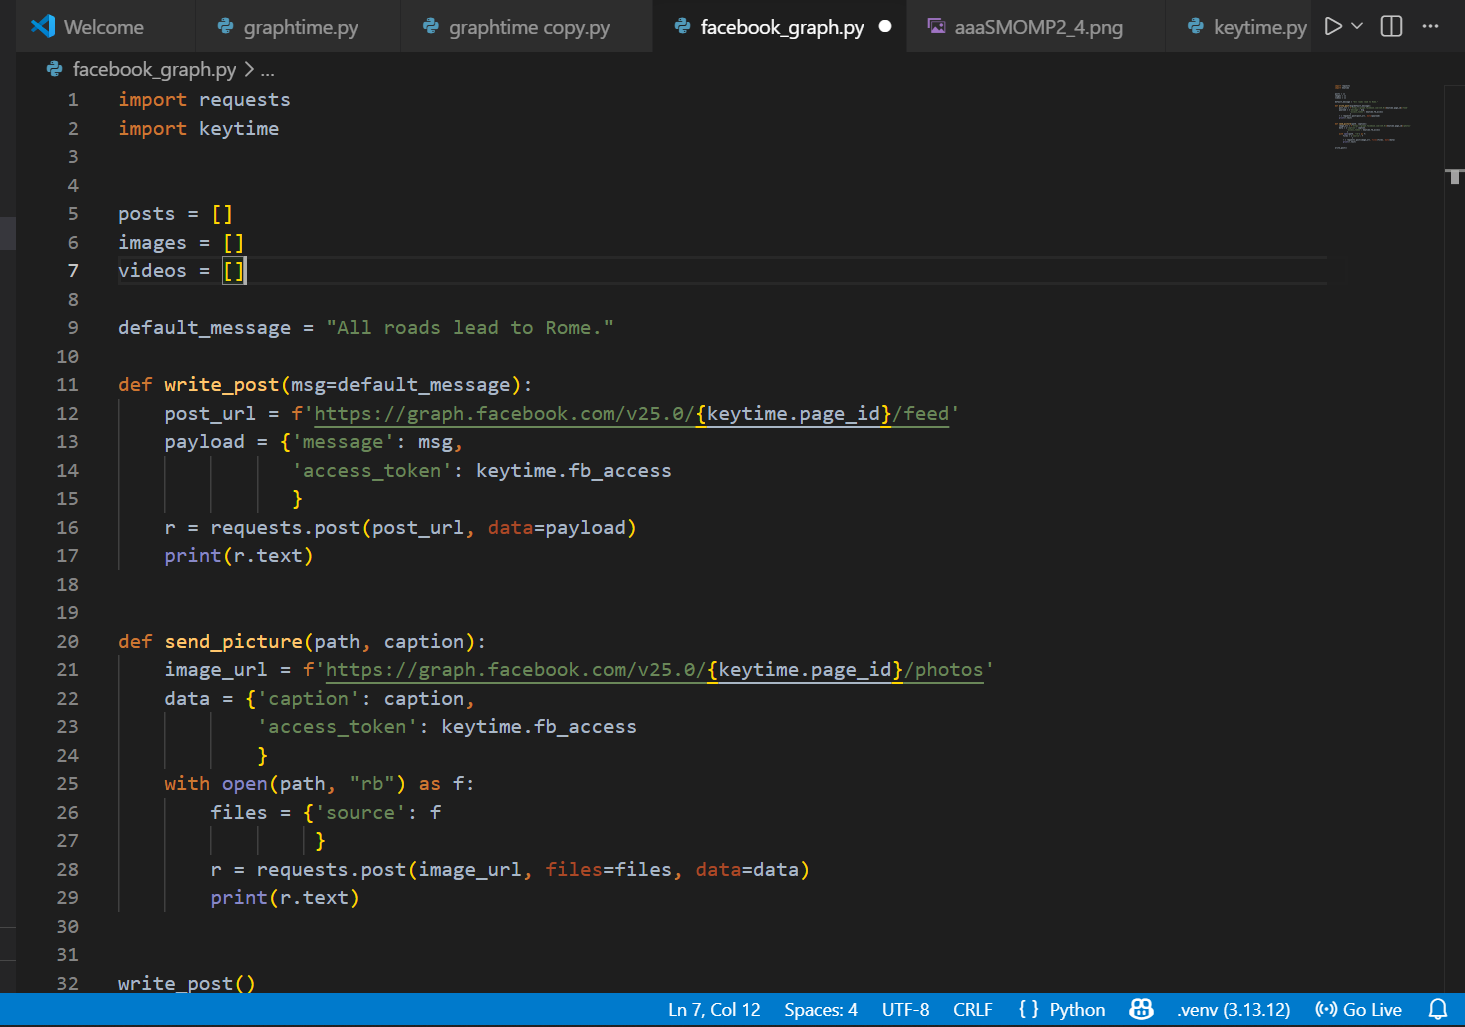This screenshot has width=1465, height=1027.
Task: Click 'images' variable on line 6
Action: point(152,243)
